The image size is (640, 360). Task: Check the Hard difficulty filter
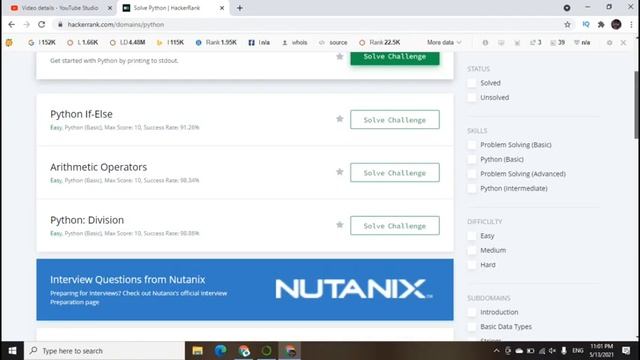coord(472,264)
